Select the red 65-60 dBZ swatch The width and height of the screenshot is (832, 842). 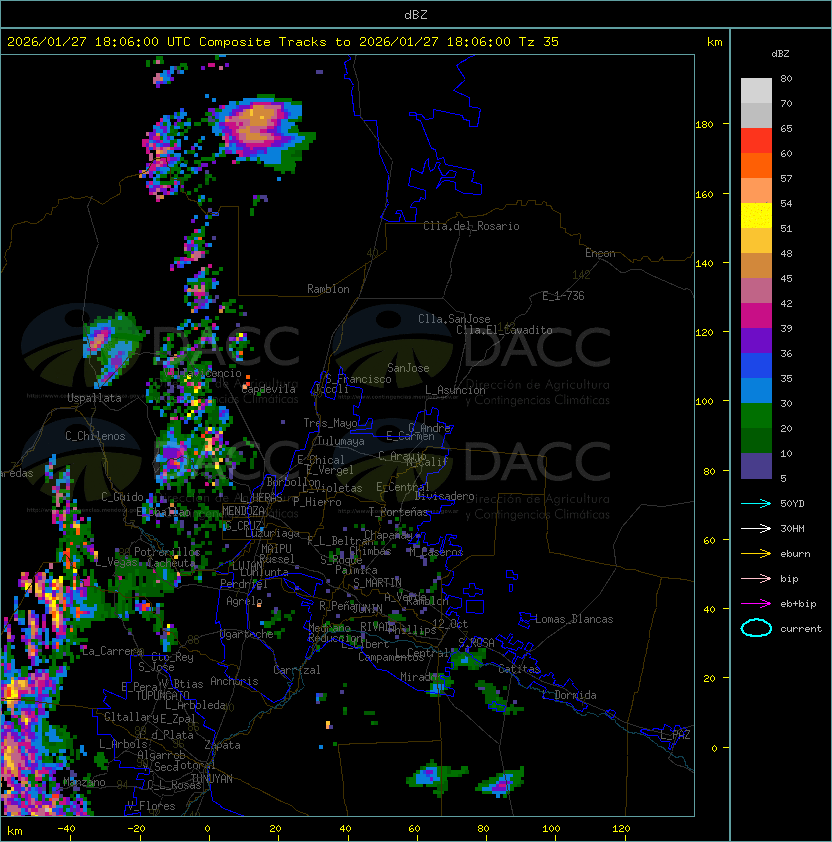pos(756,141)
